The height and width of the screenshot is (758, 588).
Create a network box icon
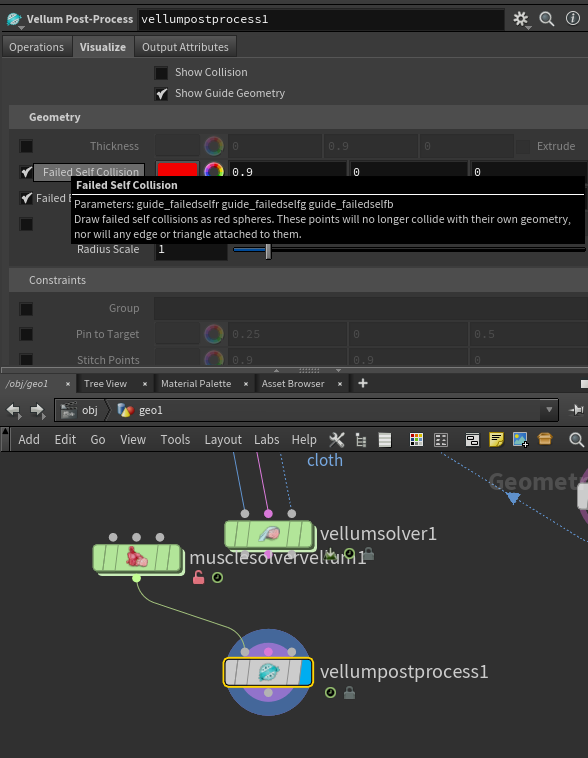(472, 439)
